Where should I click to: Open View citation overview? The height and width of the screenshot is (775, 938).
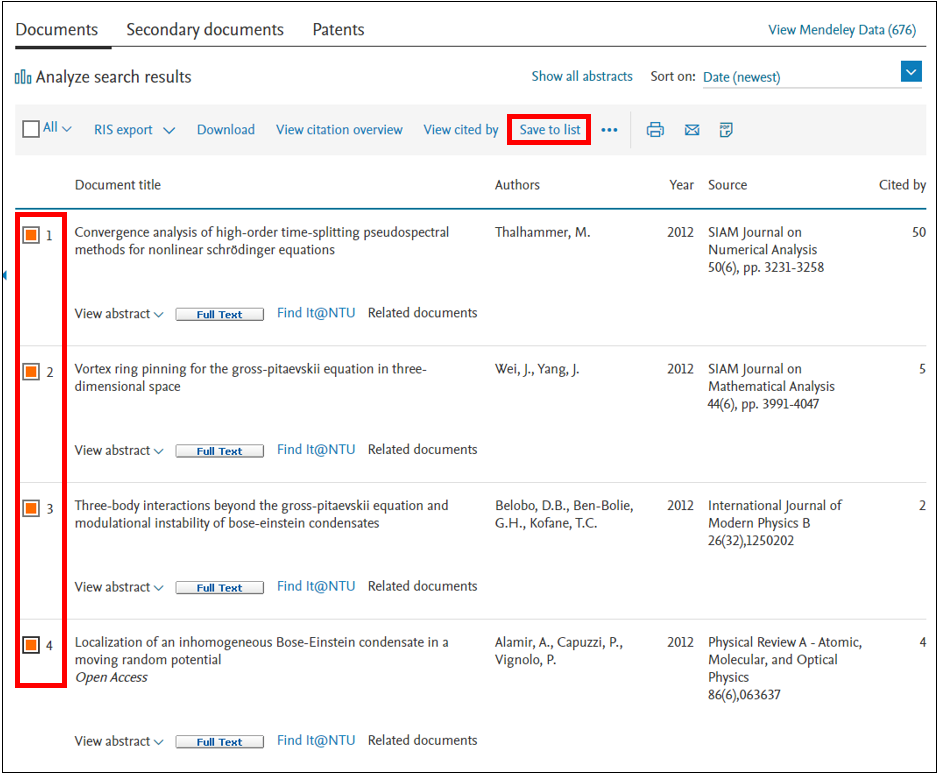(339, 130)
